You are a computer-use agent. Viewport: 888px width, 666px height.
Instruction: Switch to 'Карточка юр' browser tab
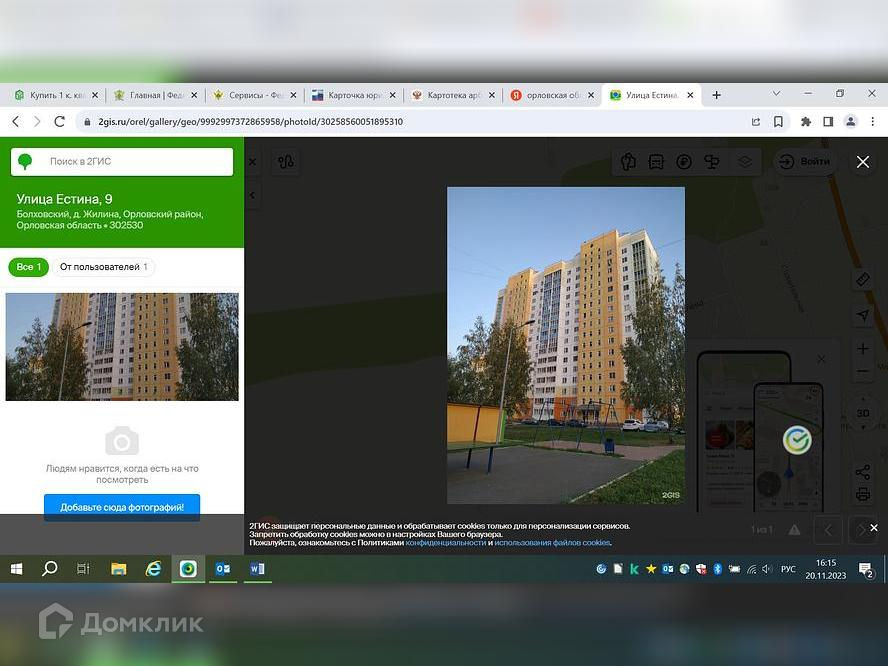(353, 95)
